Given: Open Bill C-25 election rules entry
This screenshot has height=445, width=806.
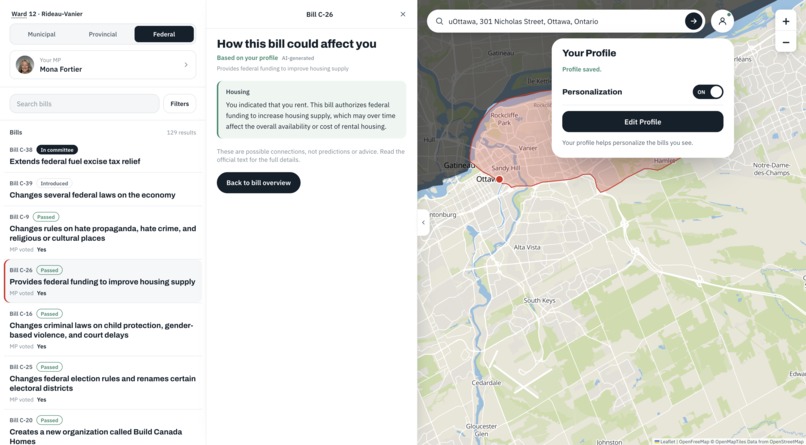Looking at the screenshot, I should [103, 383].
